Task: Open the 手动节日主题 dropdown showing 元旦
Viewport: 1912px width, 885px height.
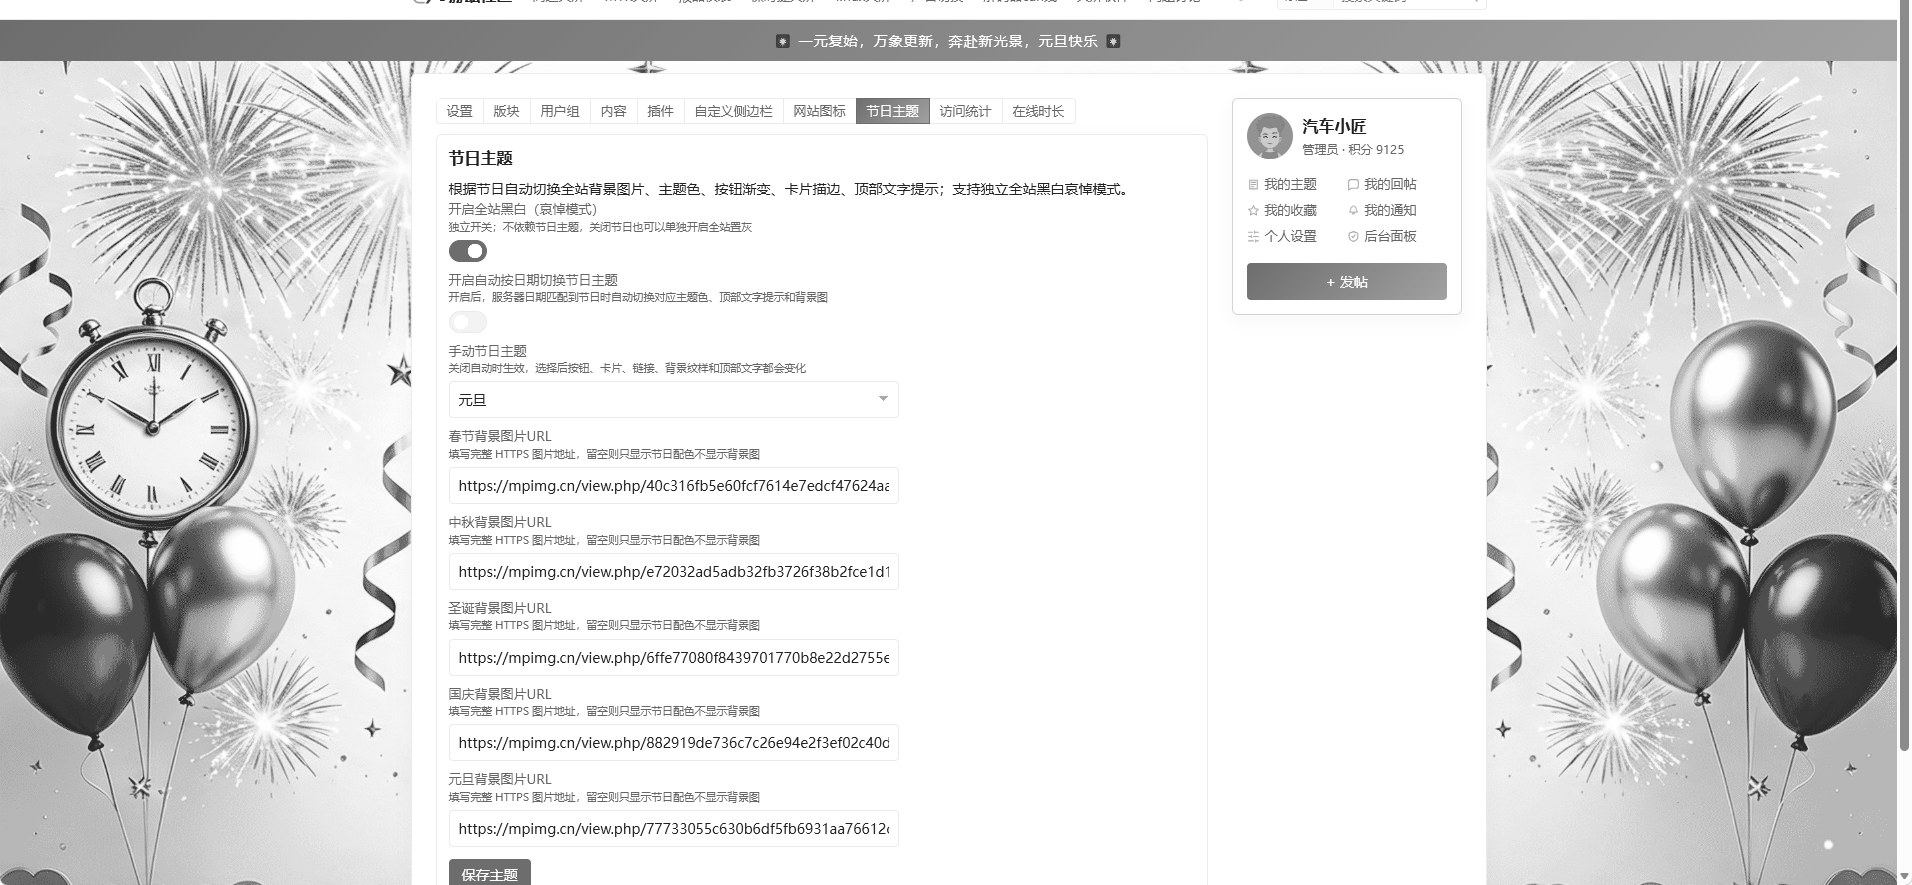Action: click(x=673, y=400)
